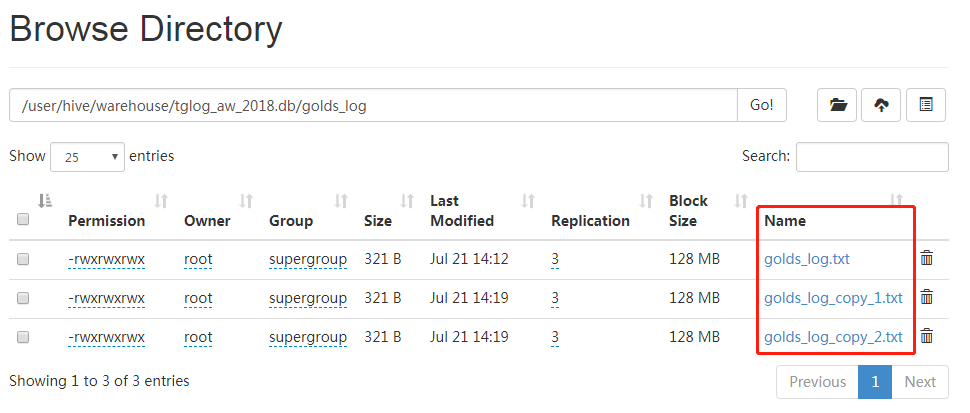The width and height of the screenshot is (970, 413).
Task: Open the Show entries count dropdown
Action: 87,157
